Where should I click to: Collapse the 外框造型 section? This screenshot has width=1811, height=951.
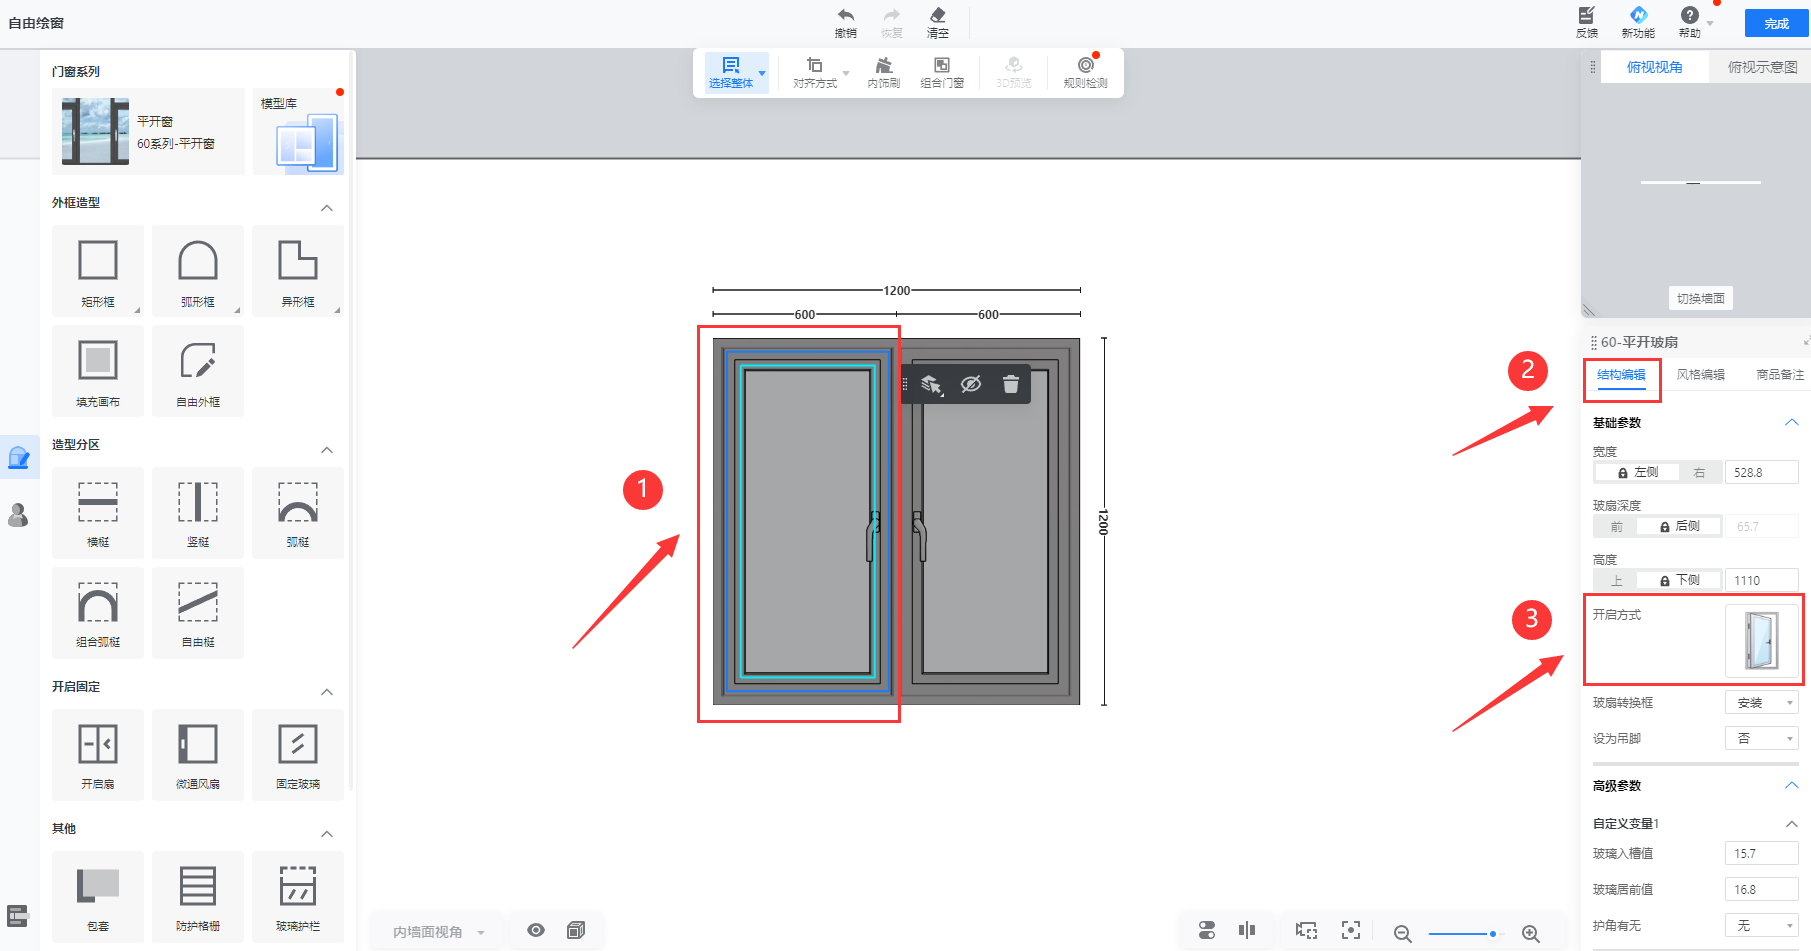click(x=327, y=208)
